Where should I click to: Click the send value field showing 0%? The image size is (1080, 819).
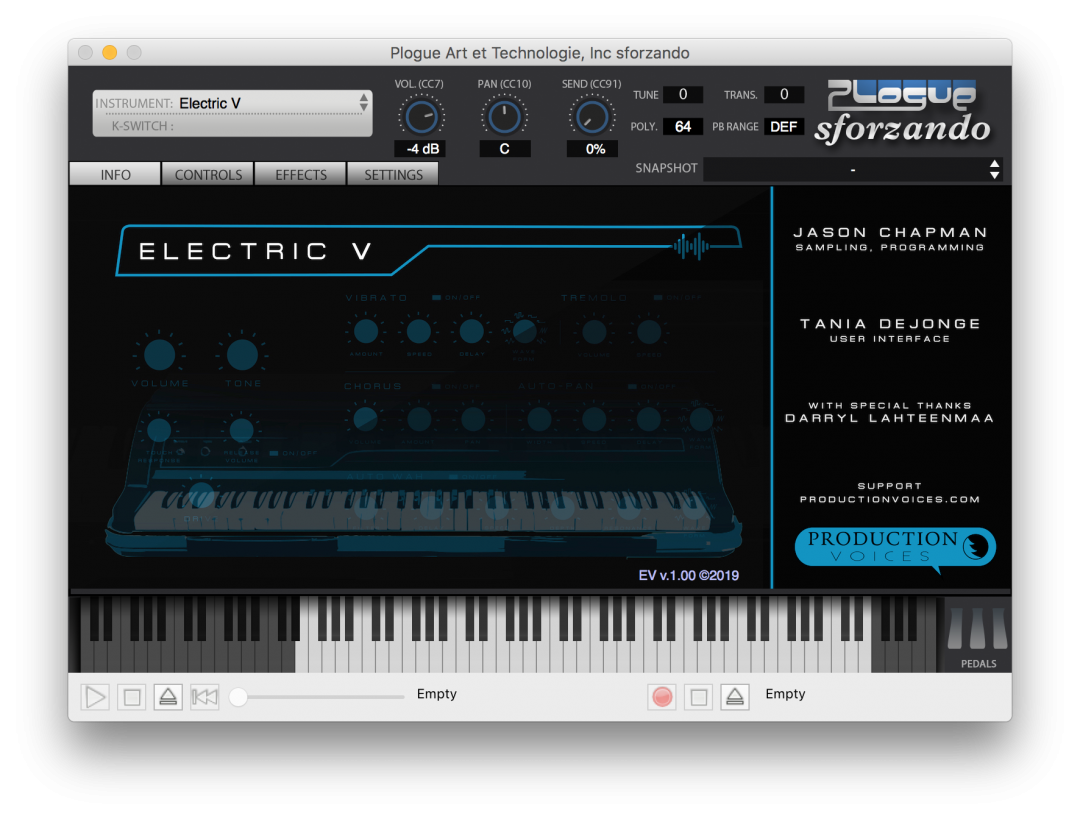pos(592,149)
